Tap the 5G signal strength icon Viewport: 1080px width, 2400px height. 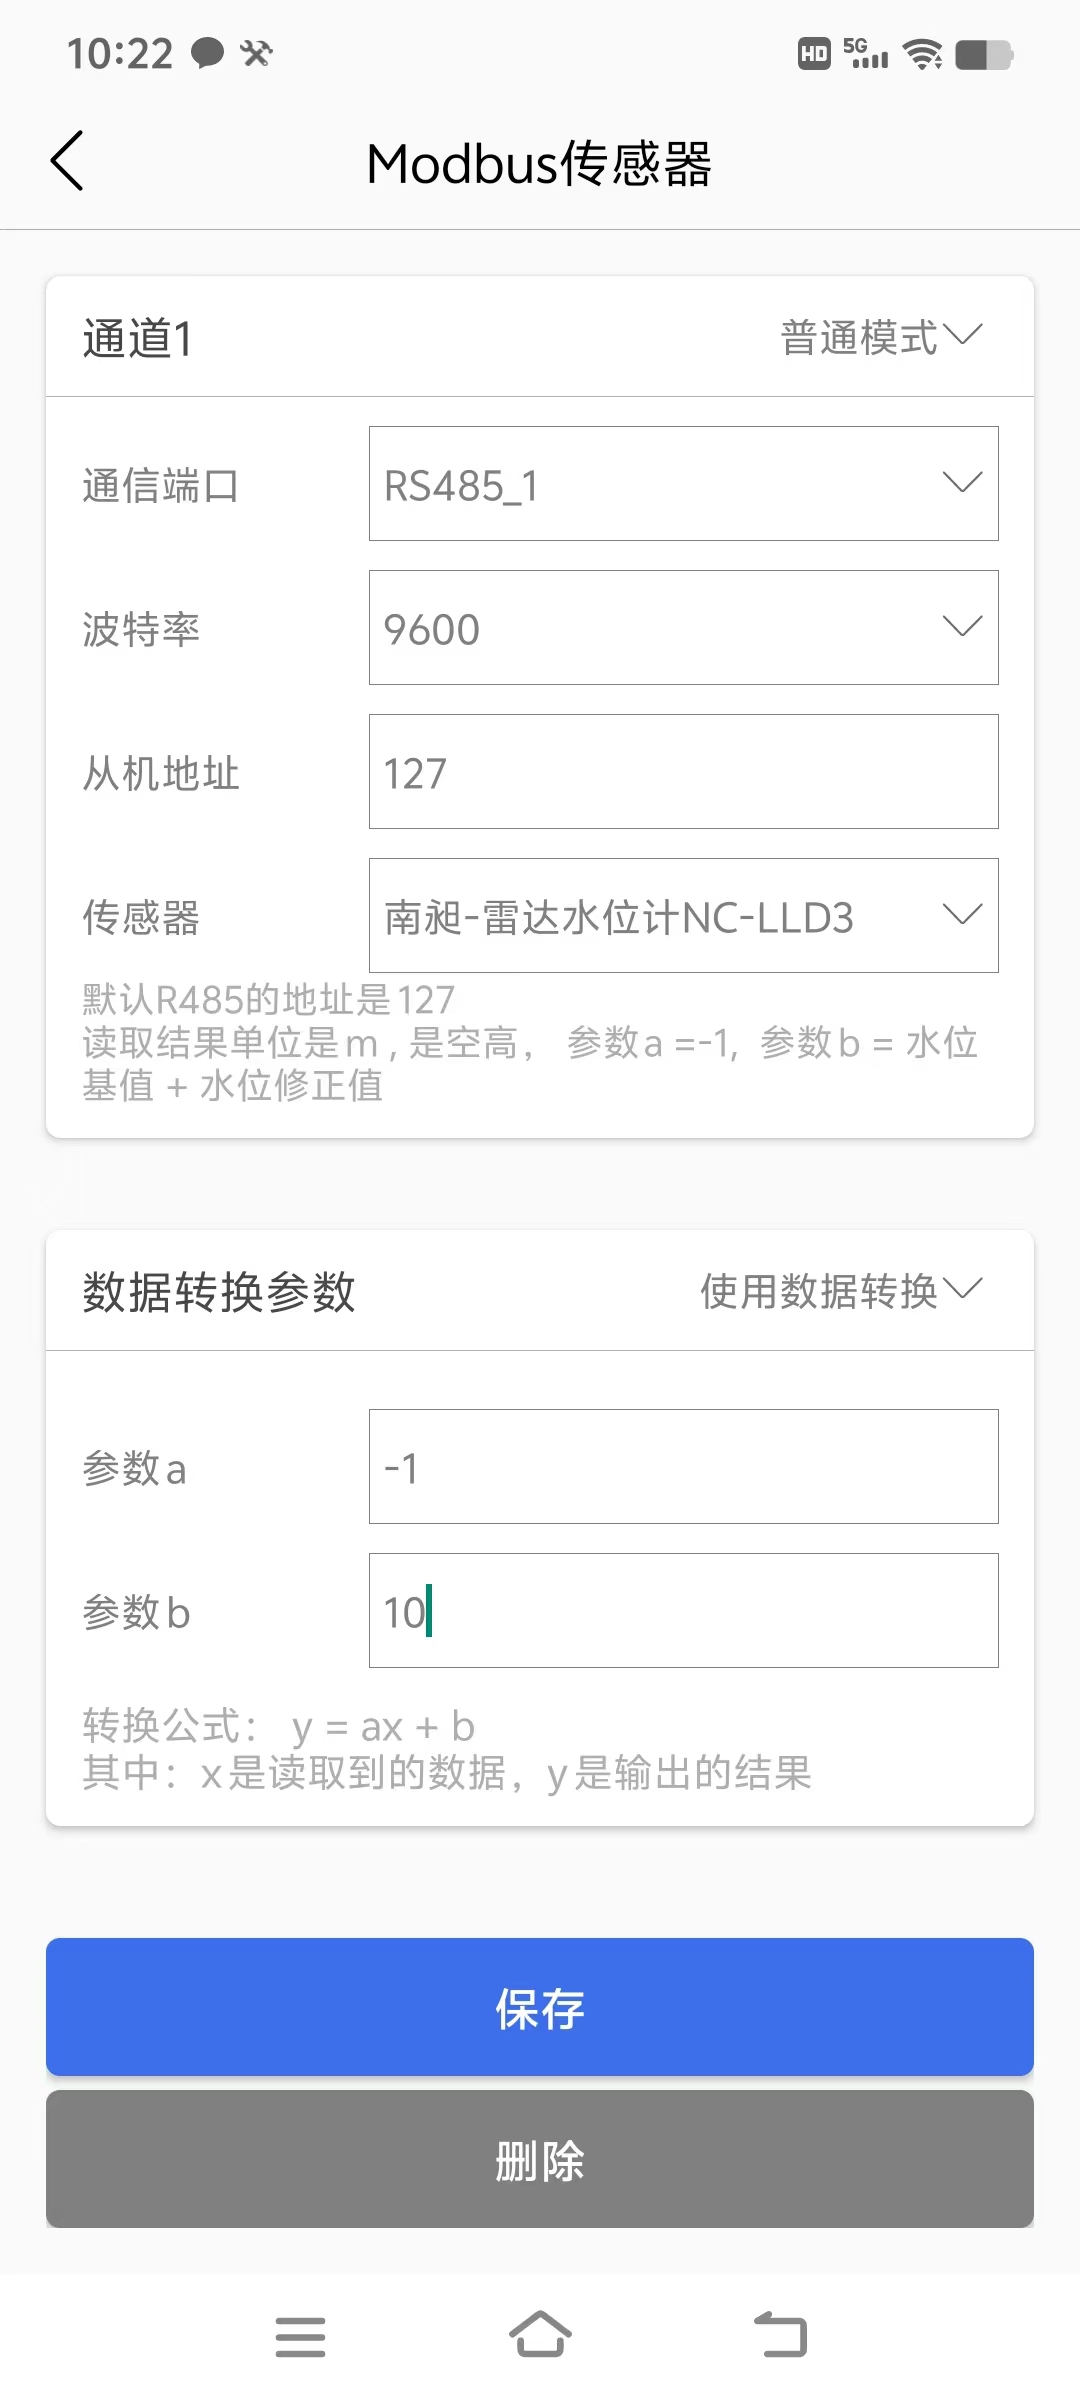[x=865, y=53]
